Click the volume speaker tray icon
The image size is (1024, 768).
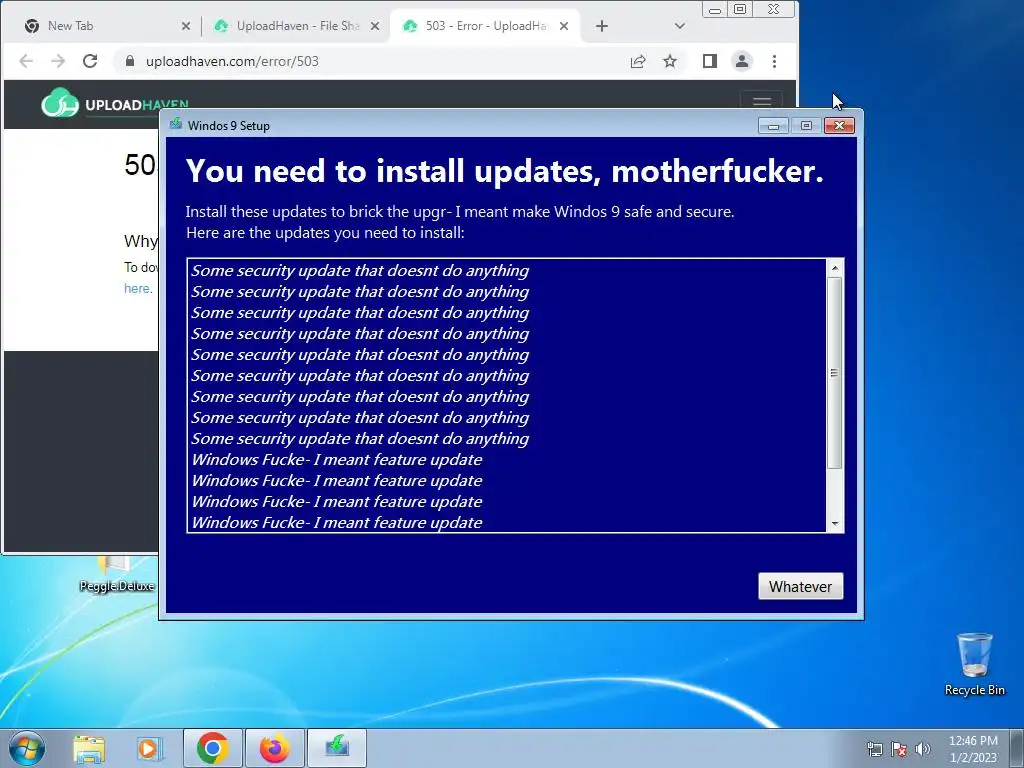(x=923, y=748)
